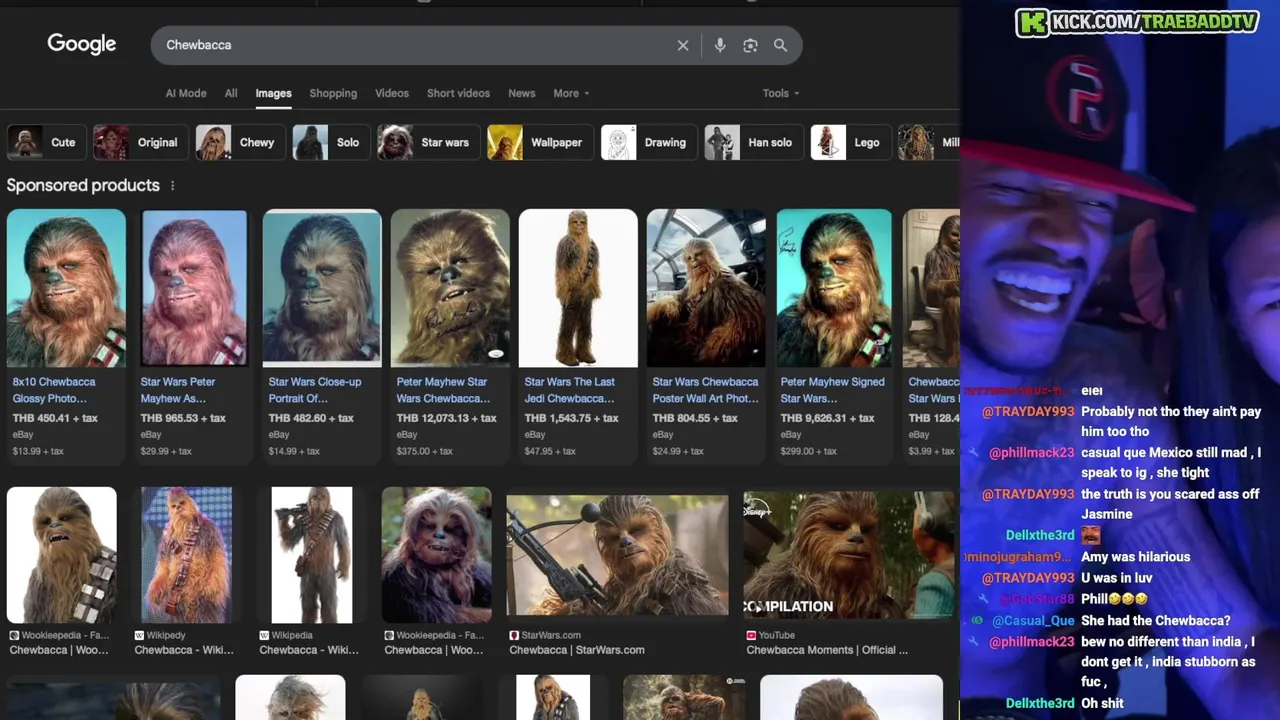The image size is (1280, 720).
Task: Open the News tab
Action: pos(521,93)
